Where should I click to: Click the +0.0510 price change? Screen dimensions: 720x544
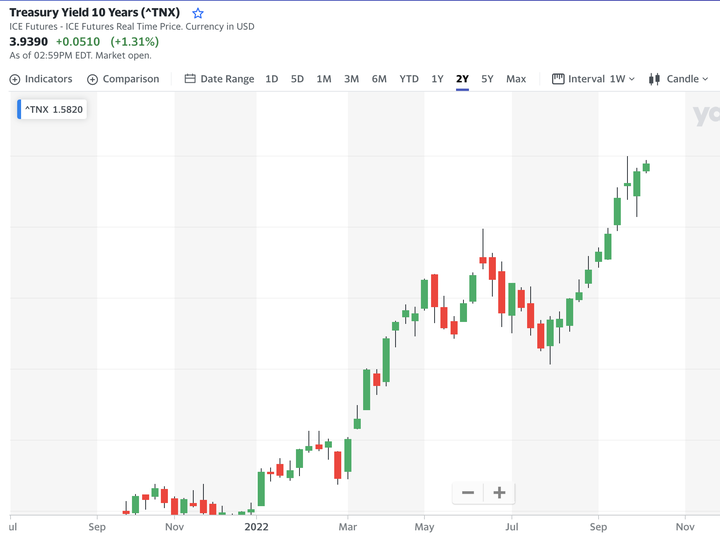pos(78,42)
